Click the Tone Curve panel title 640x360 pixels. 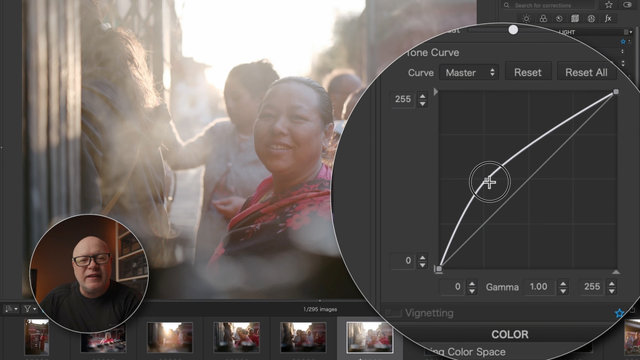pyautogui.click(x=433, y=53)
